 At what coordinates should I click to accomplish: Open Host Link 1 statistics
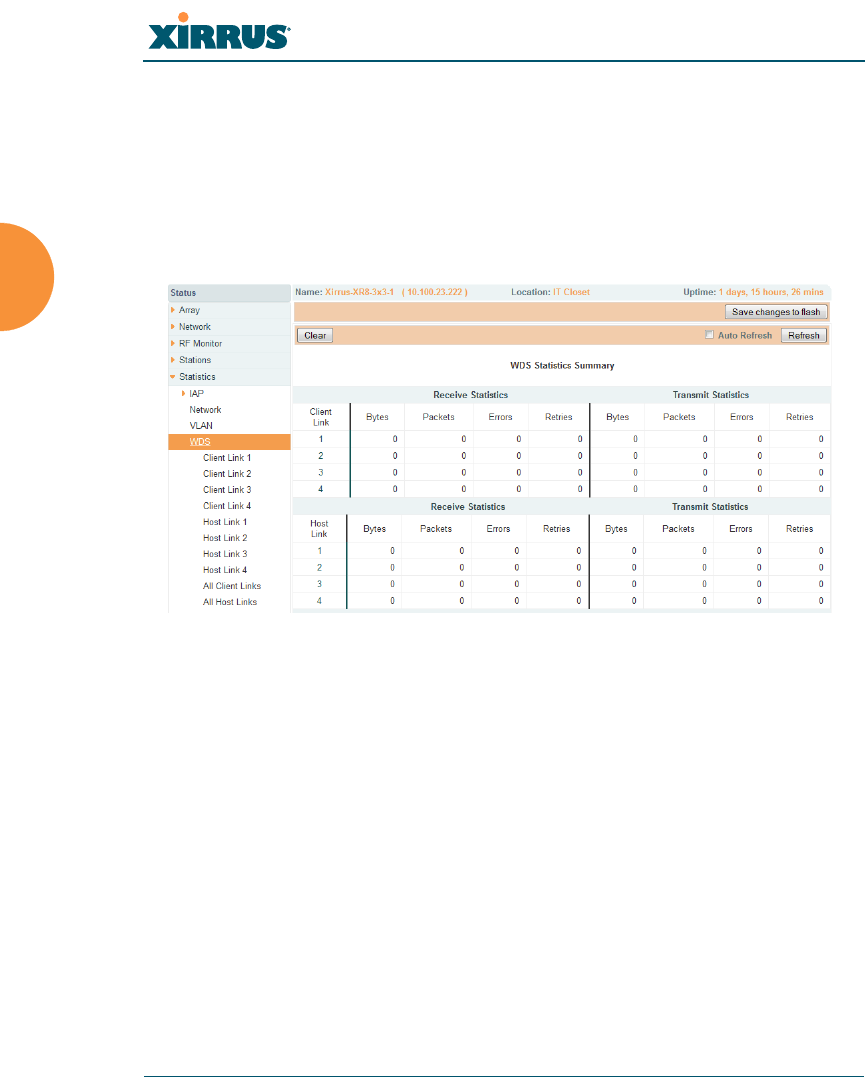pos(225,522)
